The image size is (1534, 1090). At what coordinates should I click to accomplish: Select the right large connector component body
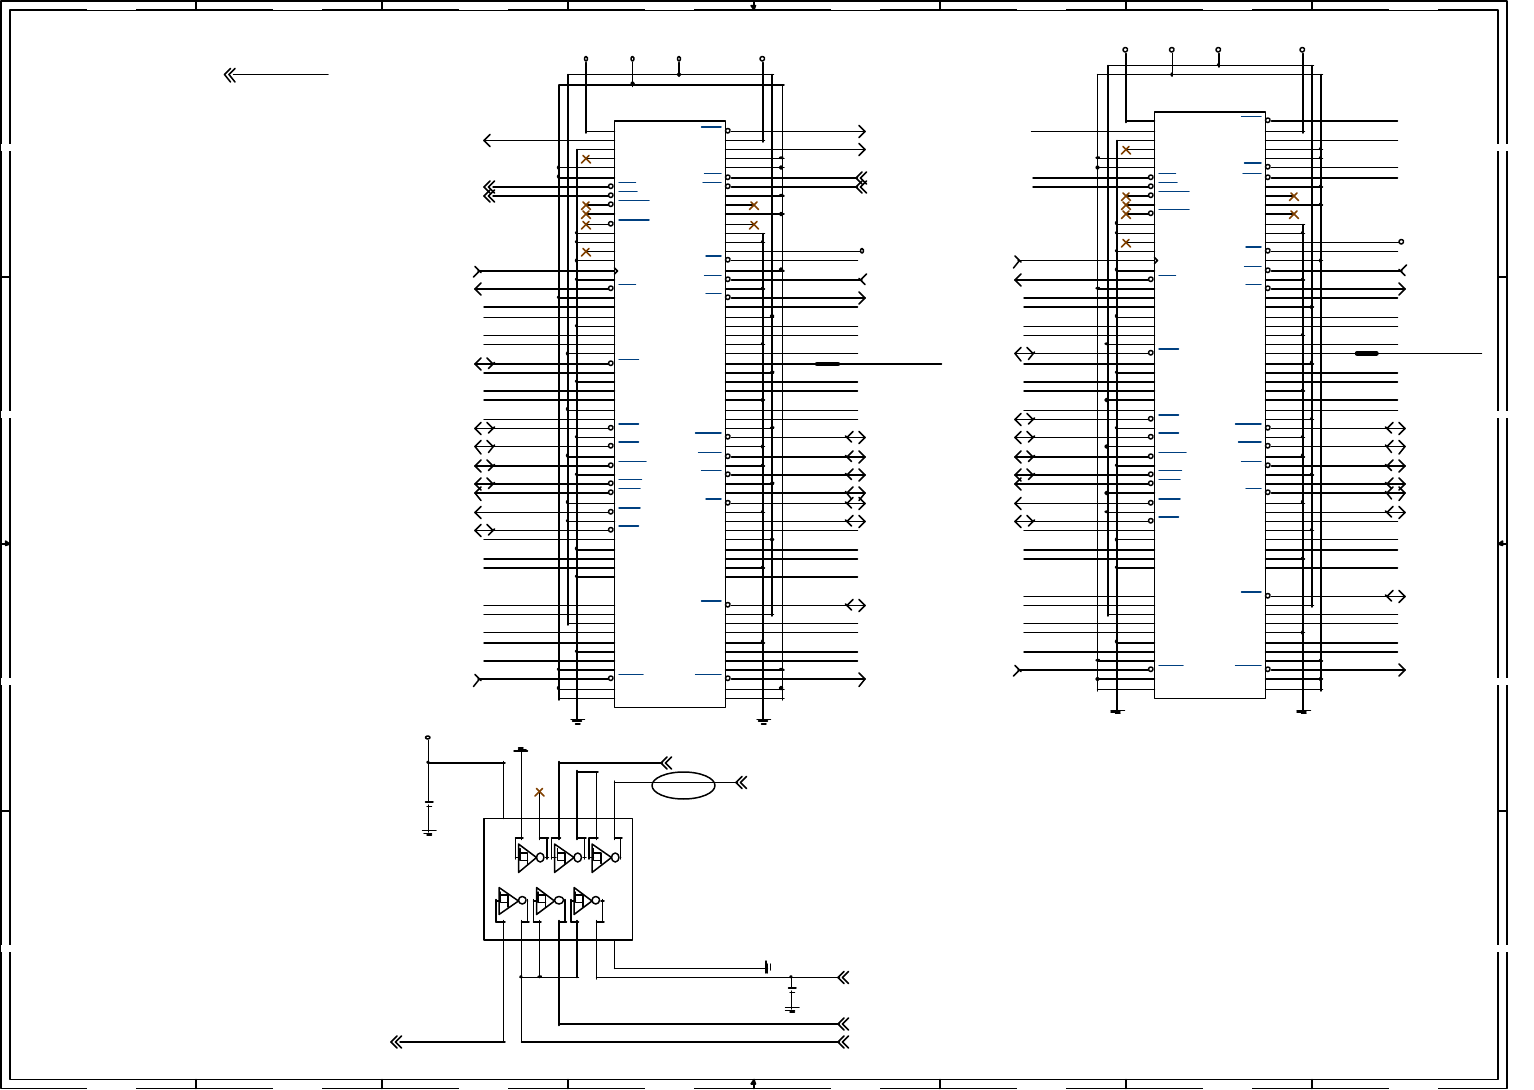(1210, 405)
